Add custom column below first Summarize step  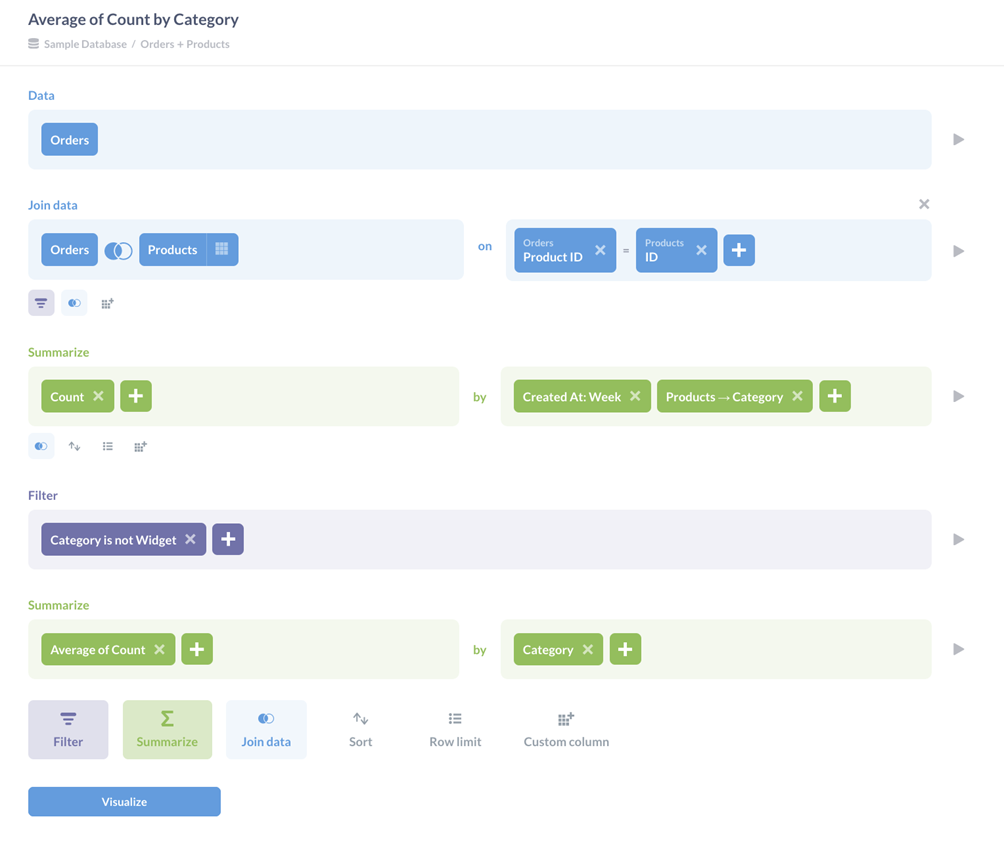pyautogui.click(x=141, y=446)
